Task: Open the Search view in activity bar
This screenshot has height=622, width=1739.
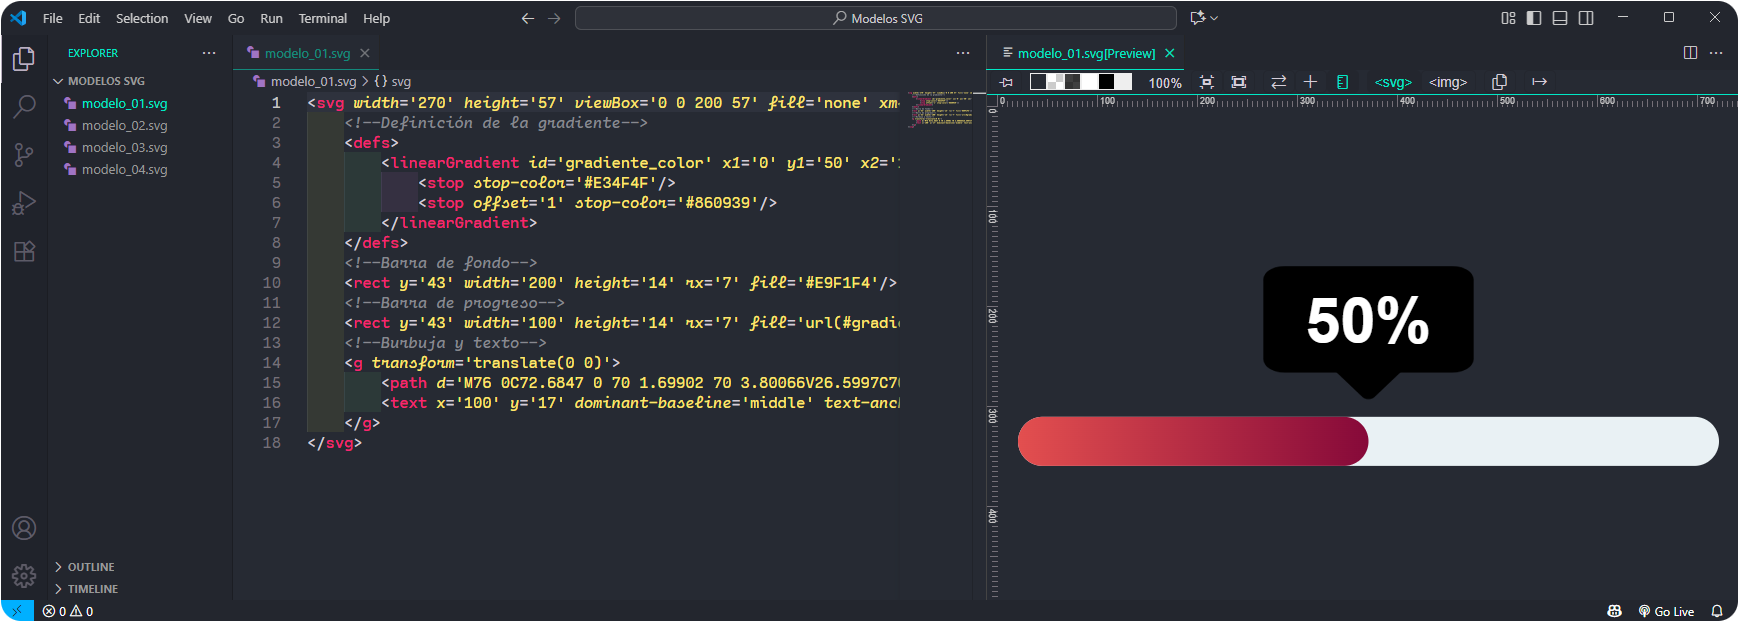Action: tap(24, 106)
